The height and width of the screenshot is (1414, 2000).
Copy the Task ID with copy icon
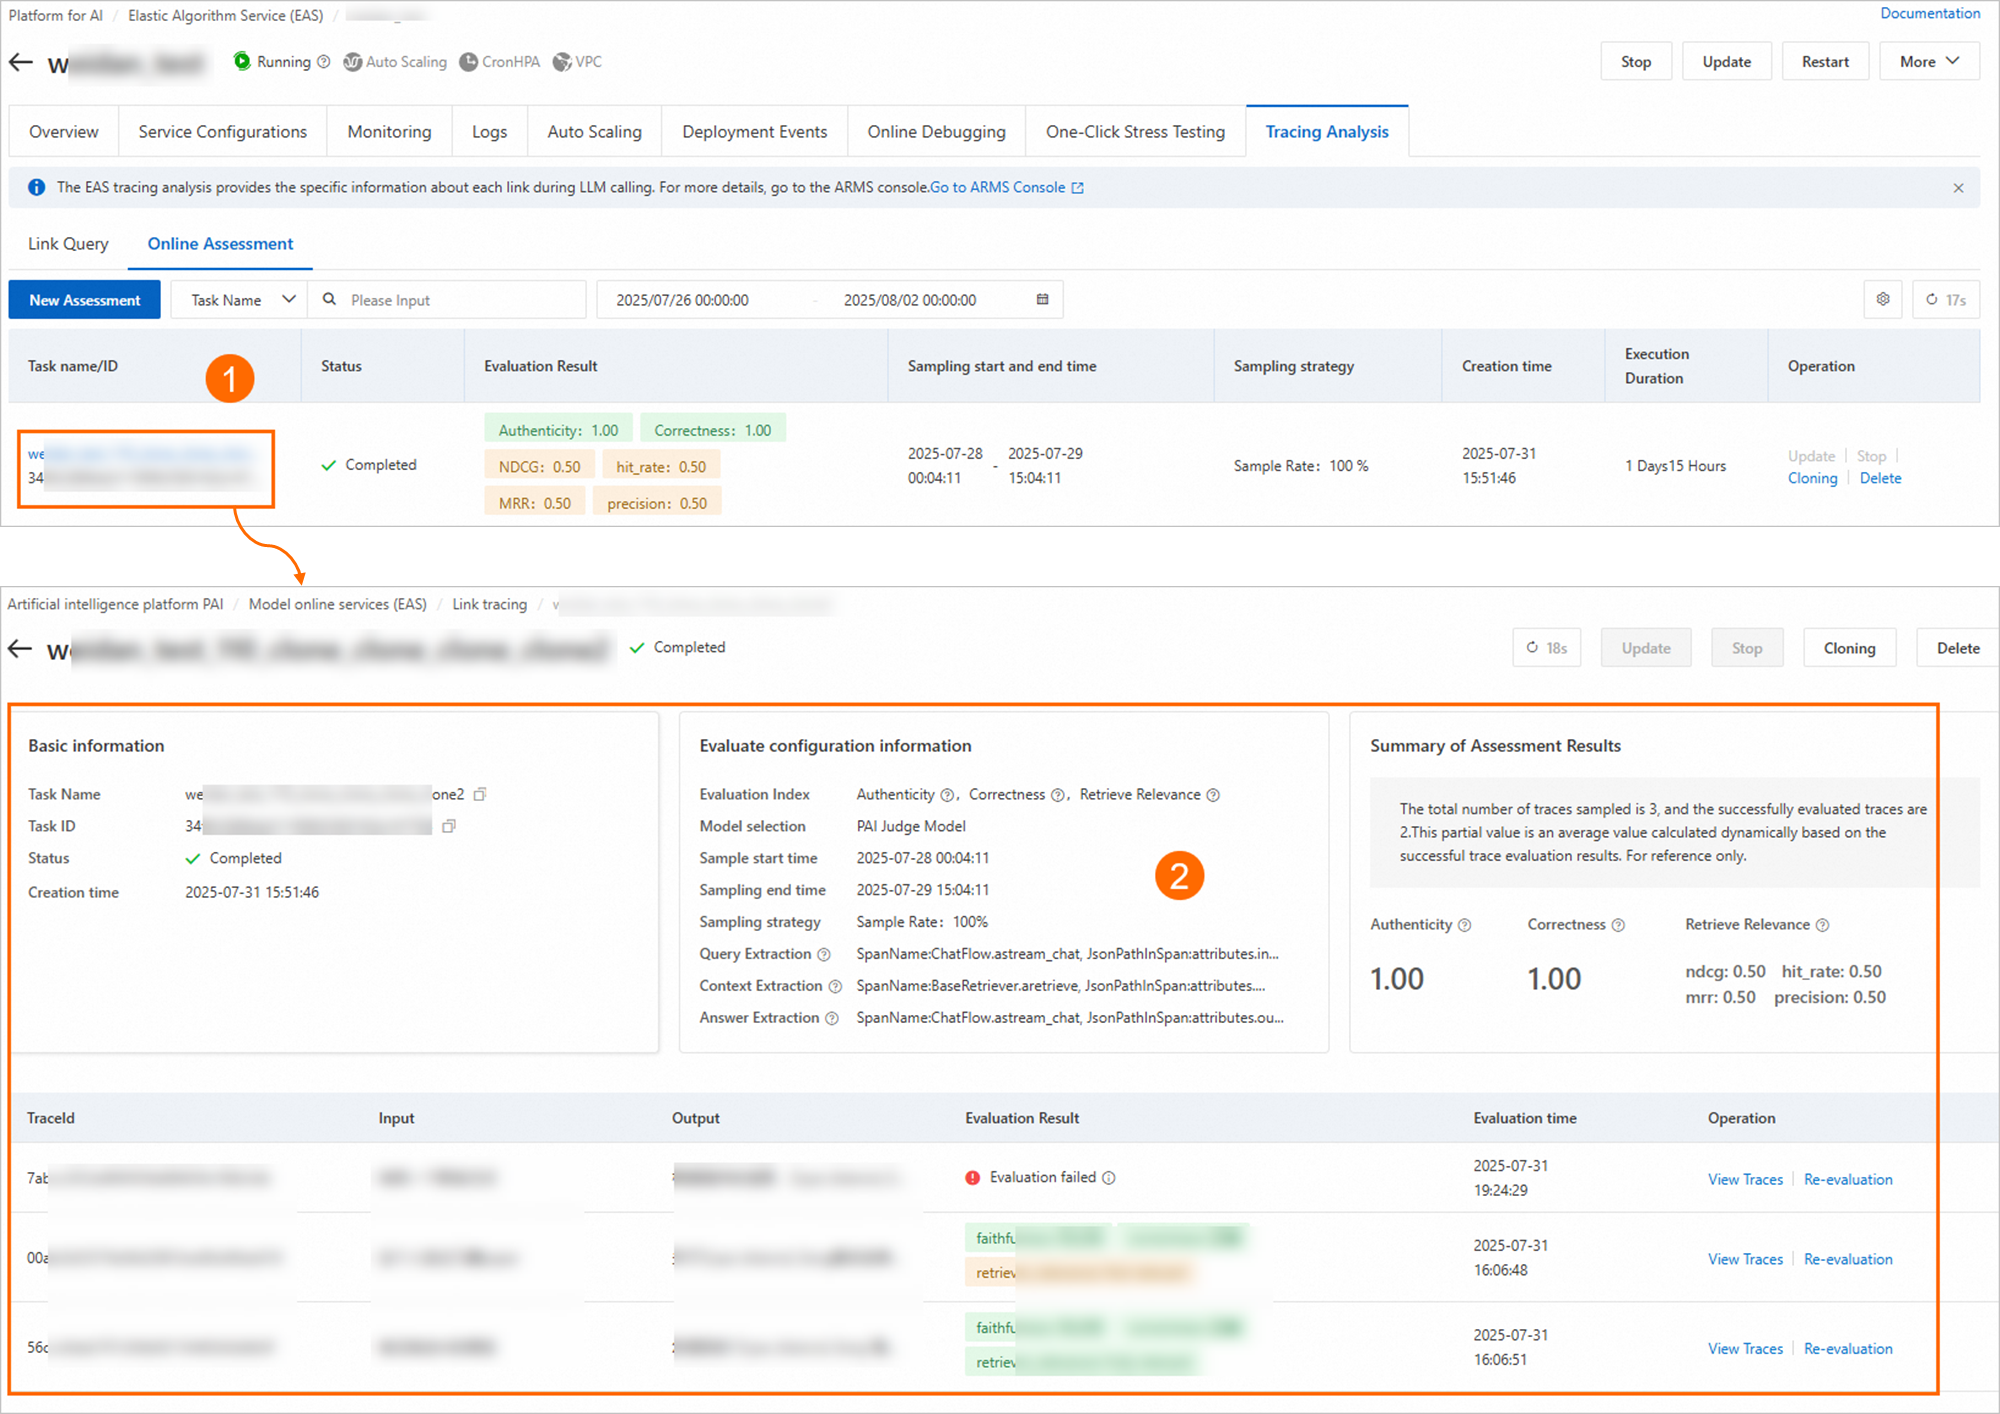(449, 826)
